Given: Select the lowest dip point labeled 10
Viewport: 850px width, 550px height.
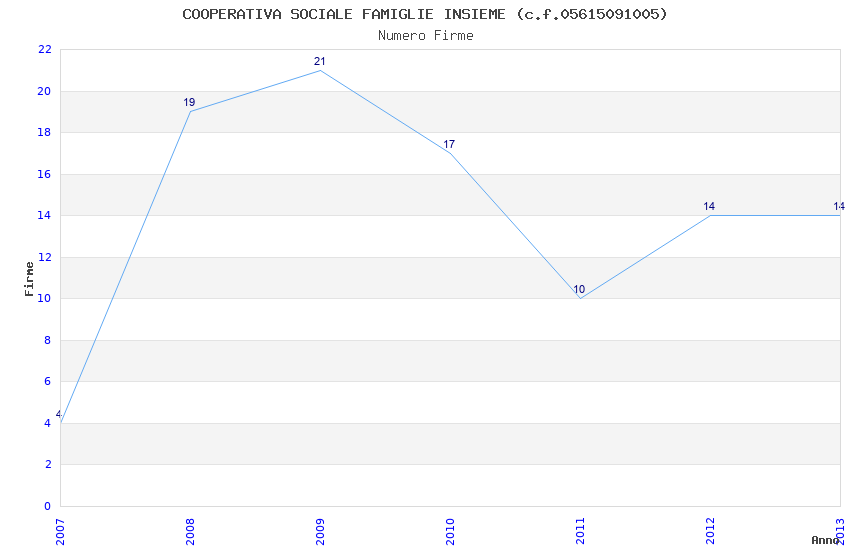Looking at the screenshot, I should (580, 298).
